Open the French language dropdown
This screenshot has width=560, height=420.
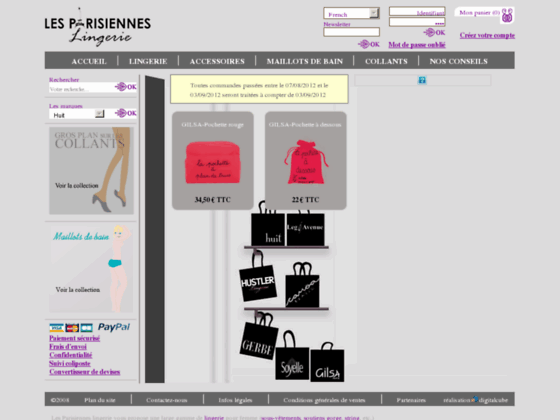(351, 14)
